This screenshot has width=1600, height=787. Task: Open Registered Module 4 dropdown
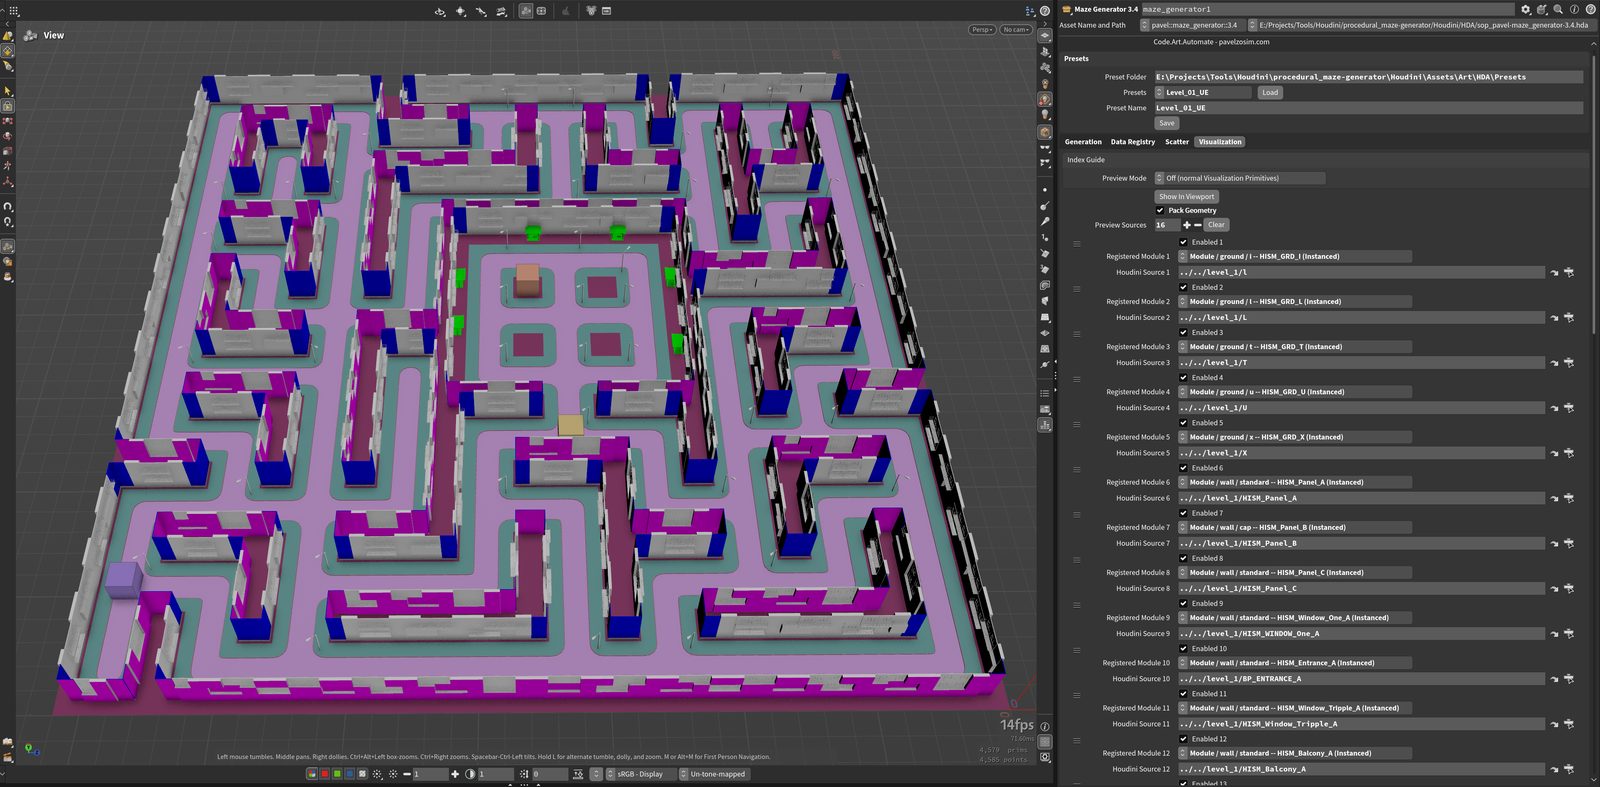(1295, 392)
